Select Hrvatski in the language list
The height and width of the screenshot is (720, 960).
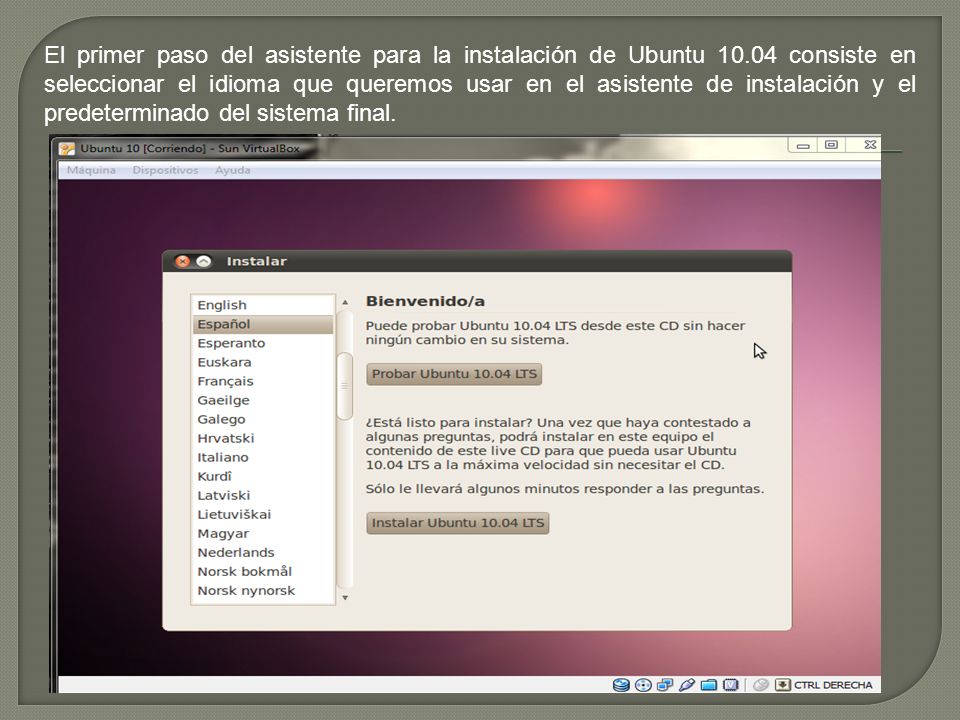click(263, 438)
